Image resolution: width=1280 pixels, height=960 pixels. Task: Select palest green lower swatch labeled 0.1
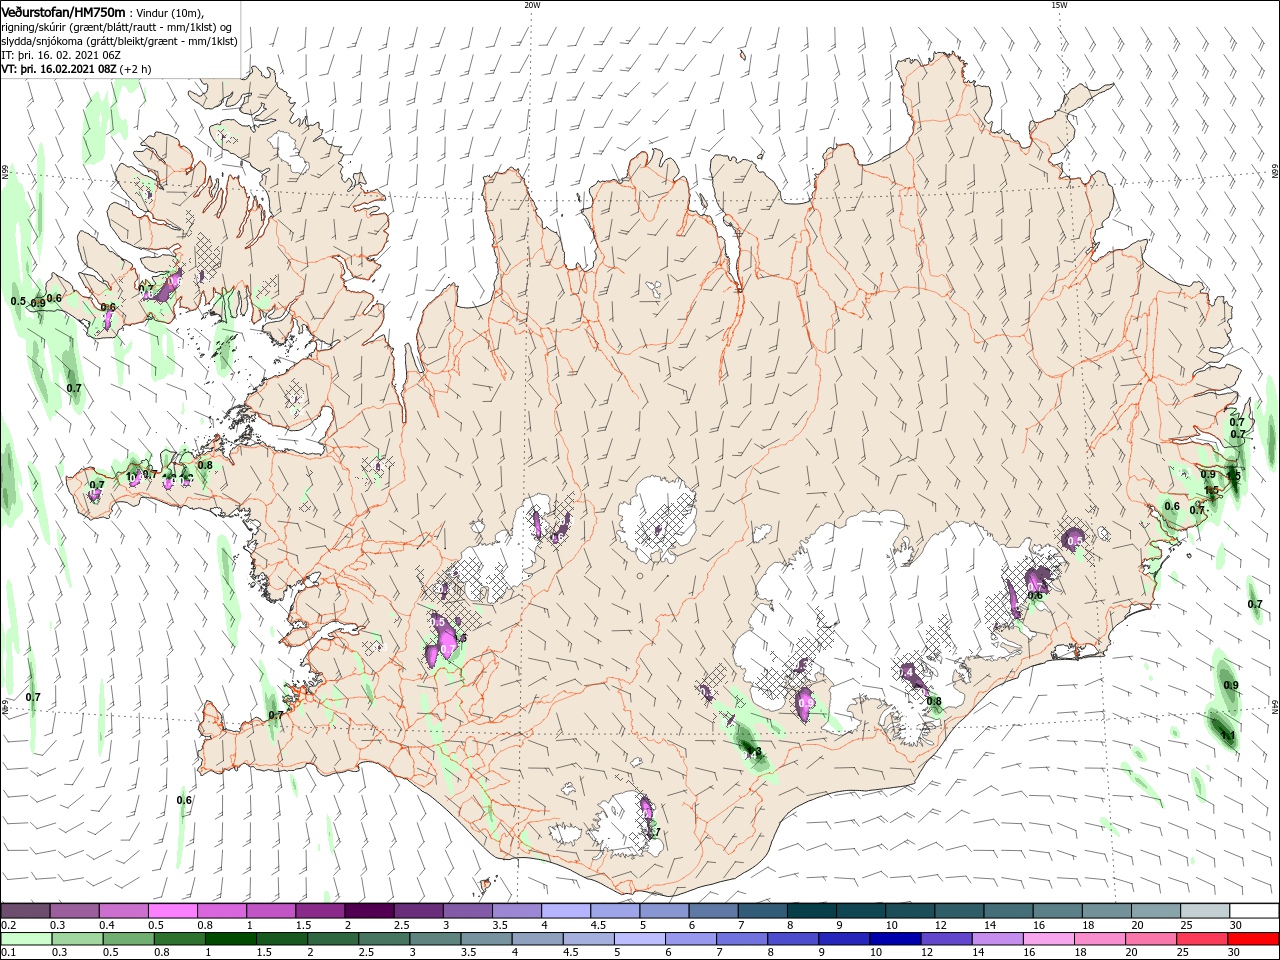[x=25, y=939]
